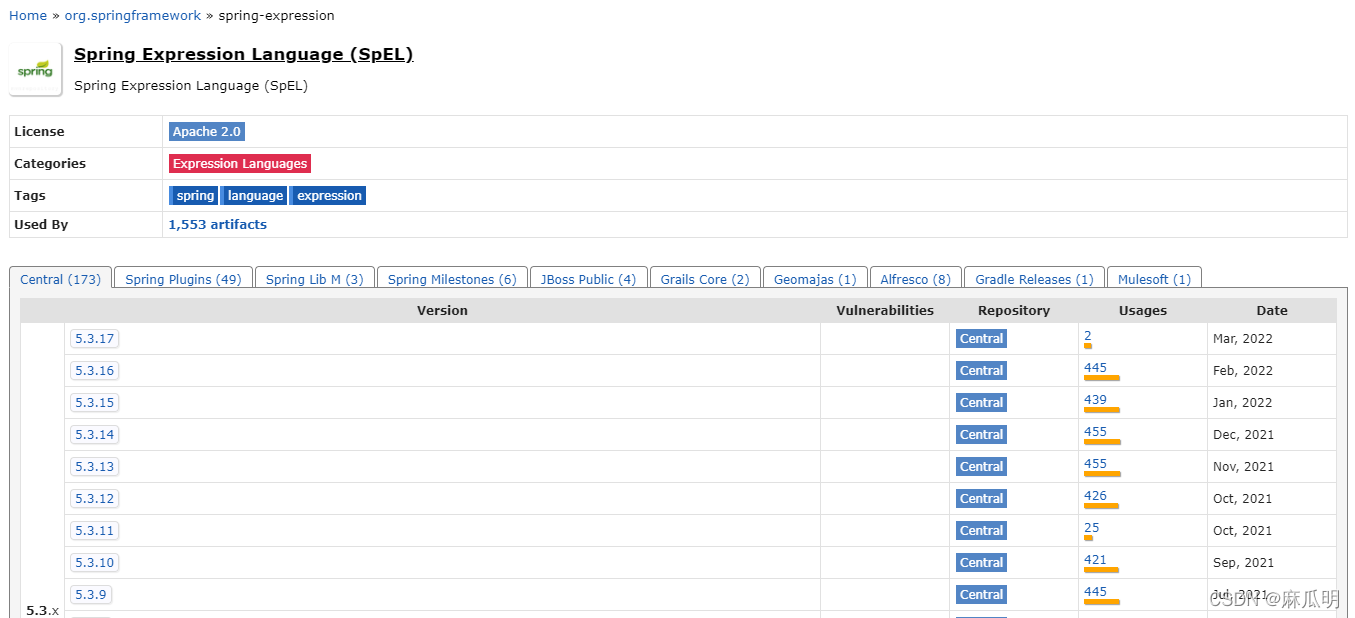Open the Apache 2.0 license badge
1355x618 pixels.
[206, 131]
